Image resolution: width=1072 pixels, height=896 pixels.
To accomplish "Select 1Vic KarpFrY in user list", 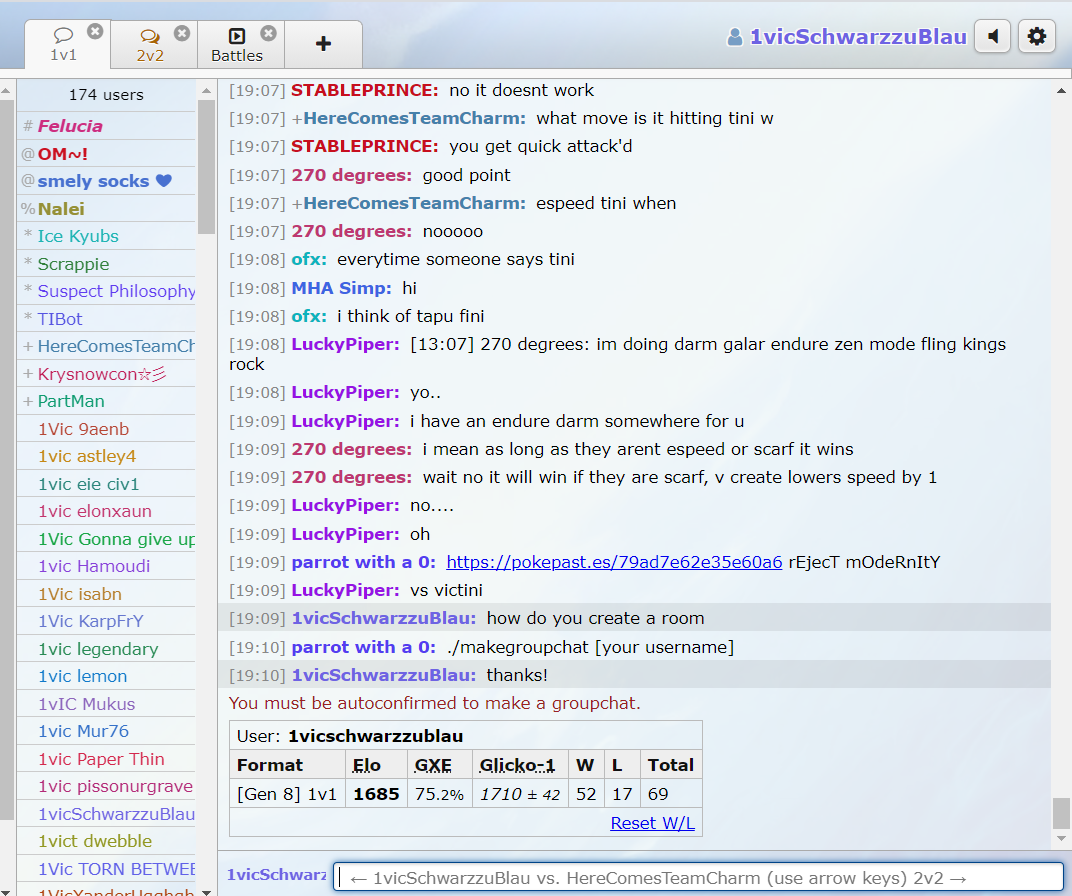I will click(x=106, y=621).
